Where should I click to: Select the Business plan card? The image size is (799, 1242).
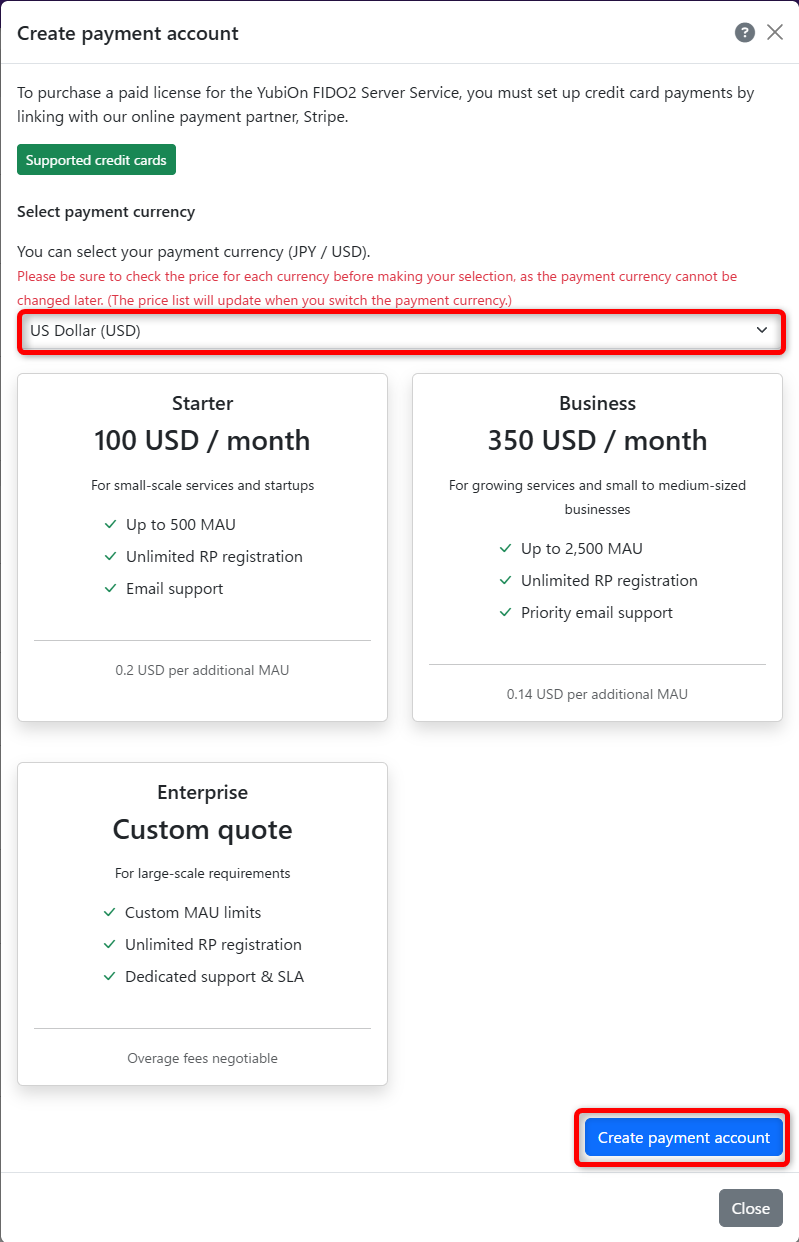click(x=597, y=547)
